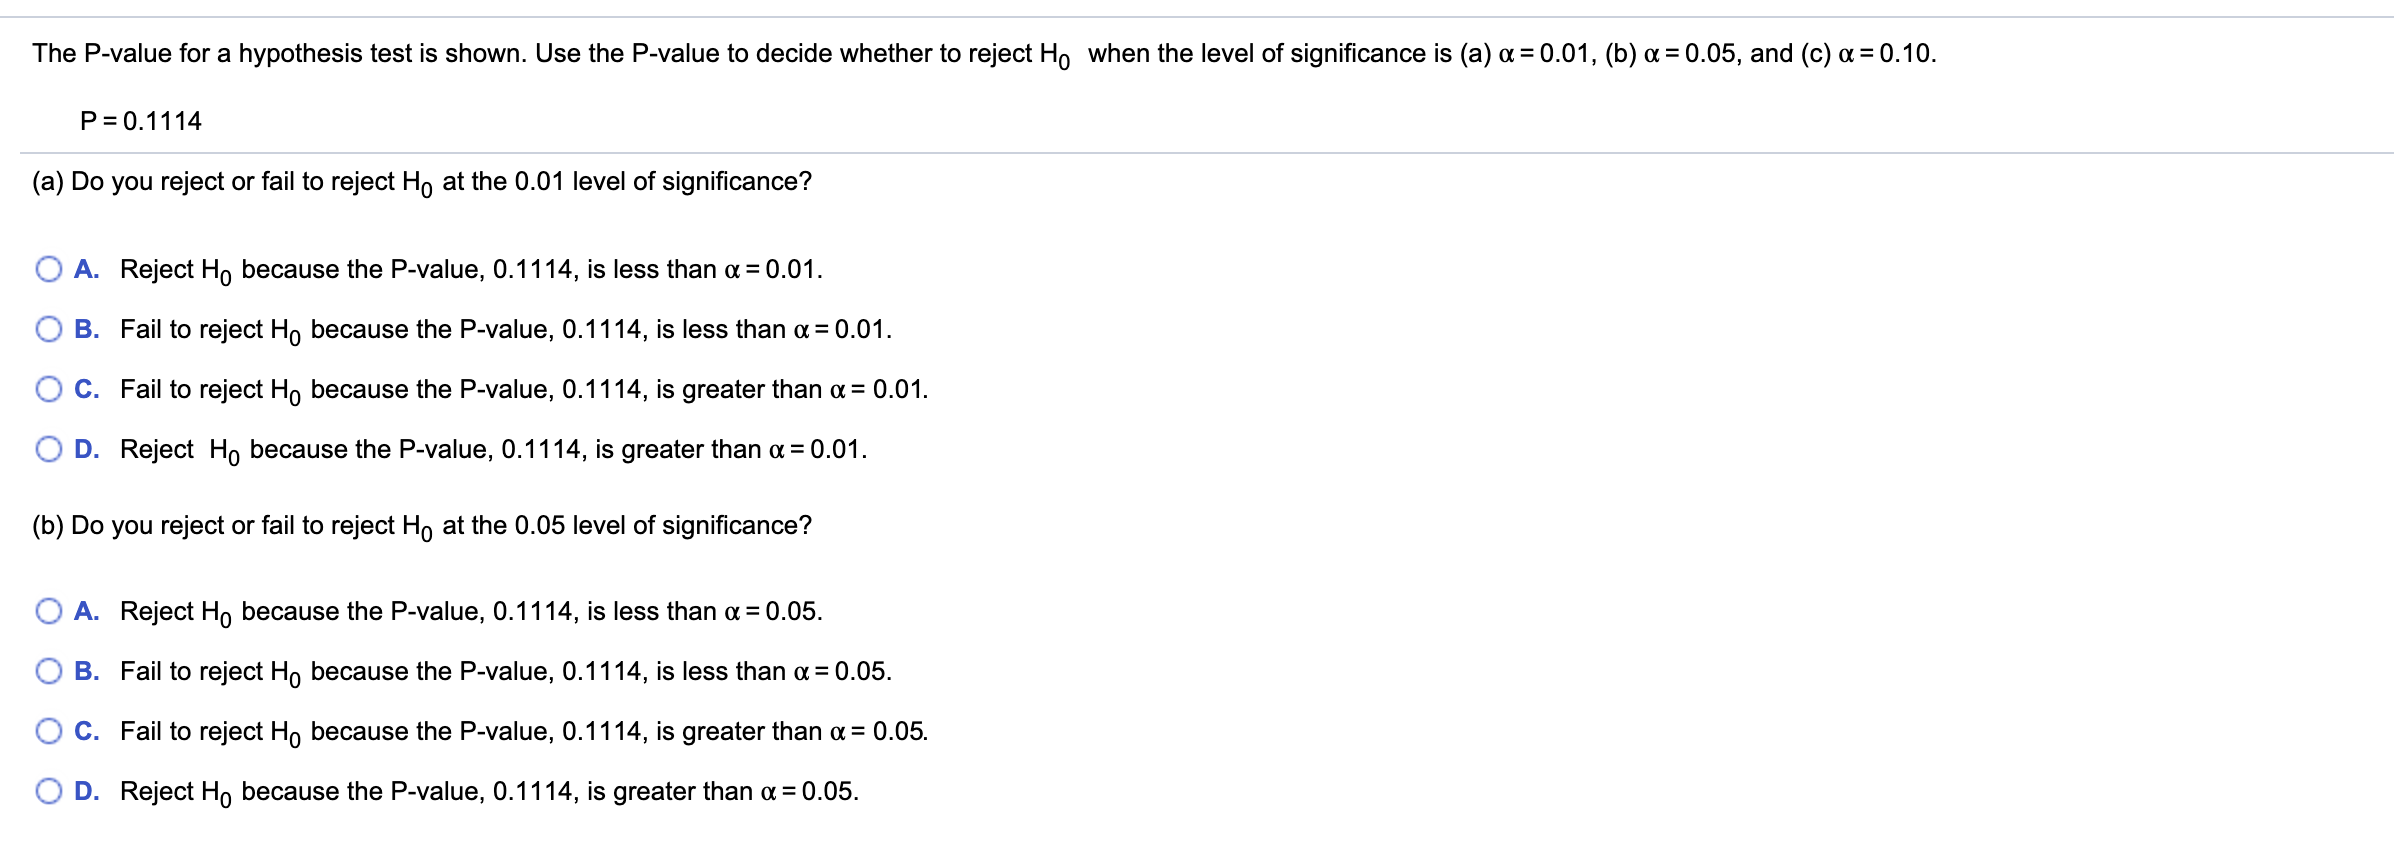Select radio button C for part (b)
Screen dimensions: 2394x842
coord(47,729)
